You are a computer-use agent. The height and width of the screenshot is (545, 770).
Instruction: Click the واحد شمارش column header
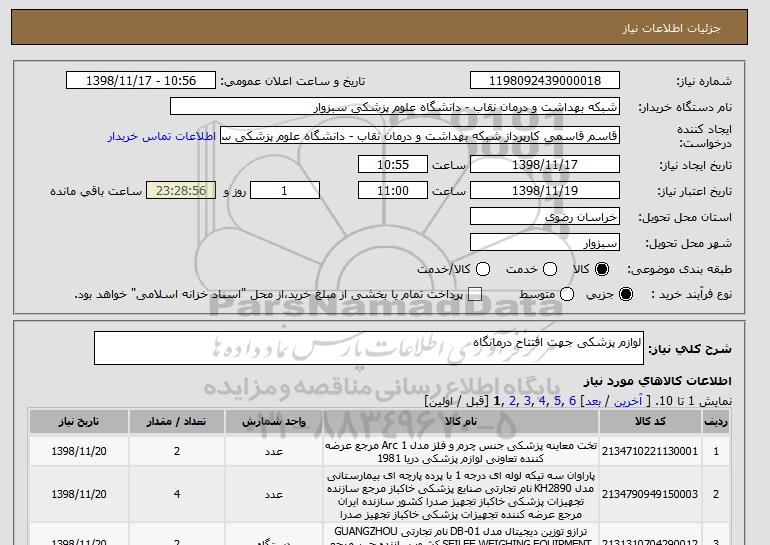(x=274, y=422)
